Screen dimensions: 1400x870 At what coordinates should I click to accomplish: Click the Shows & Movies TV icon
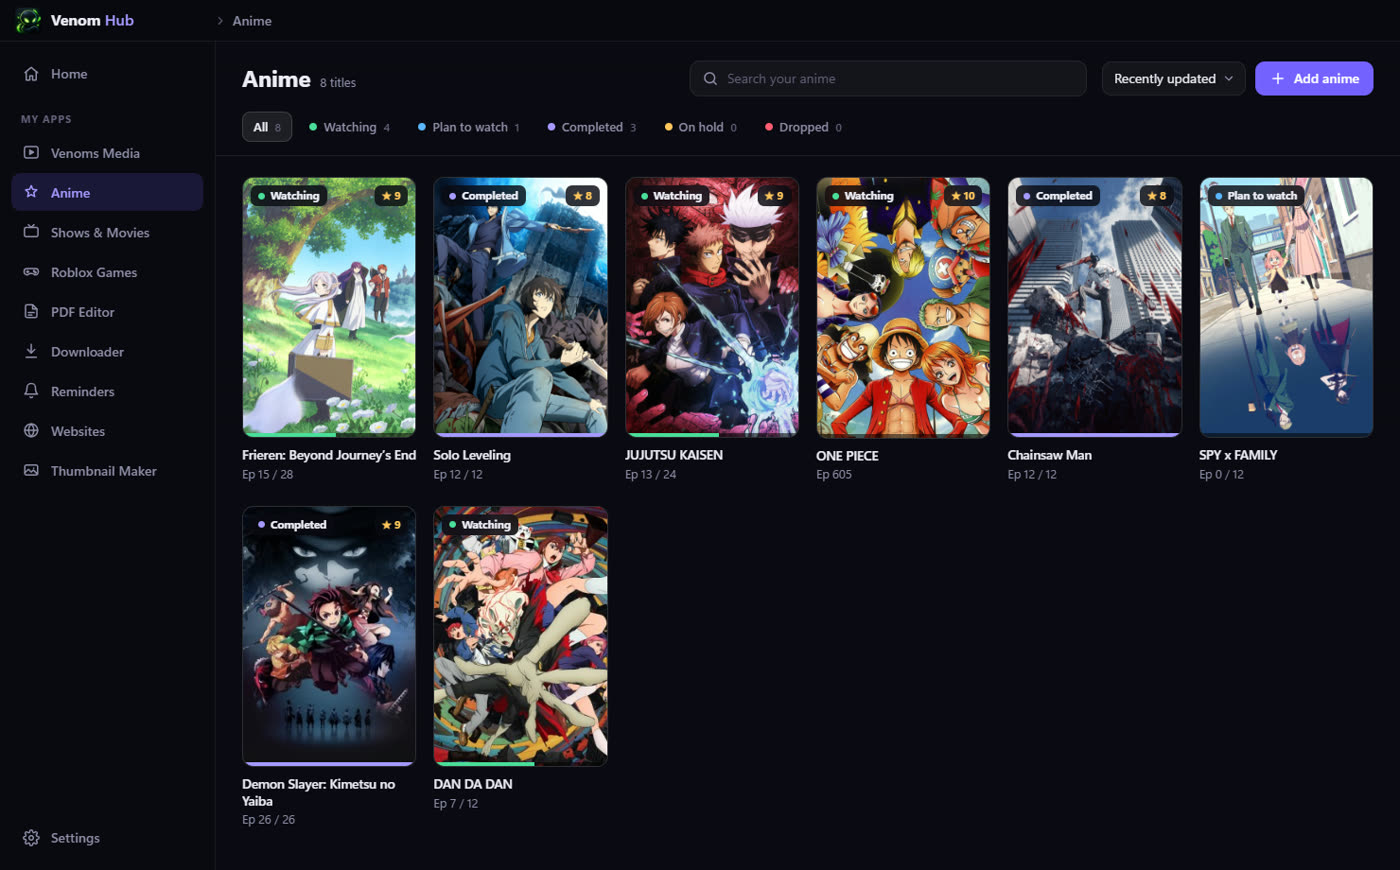[31, 232]
